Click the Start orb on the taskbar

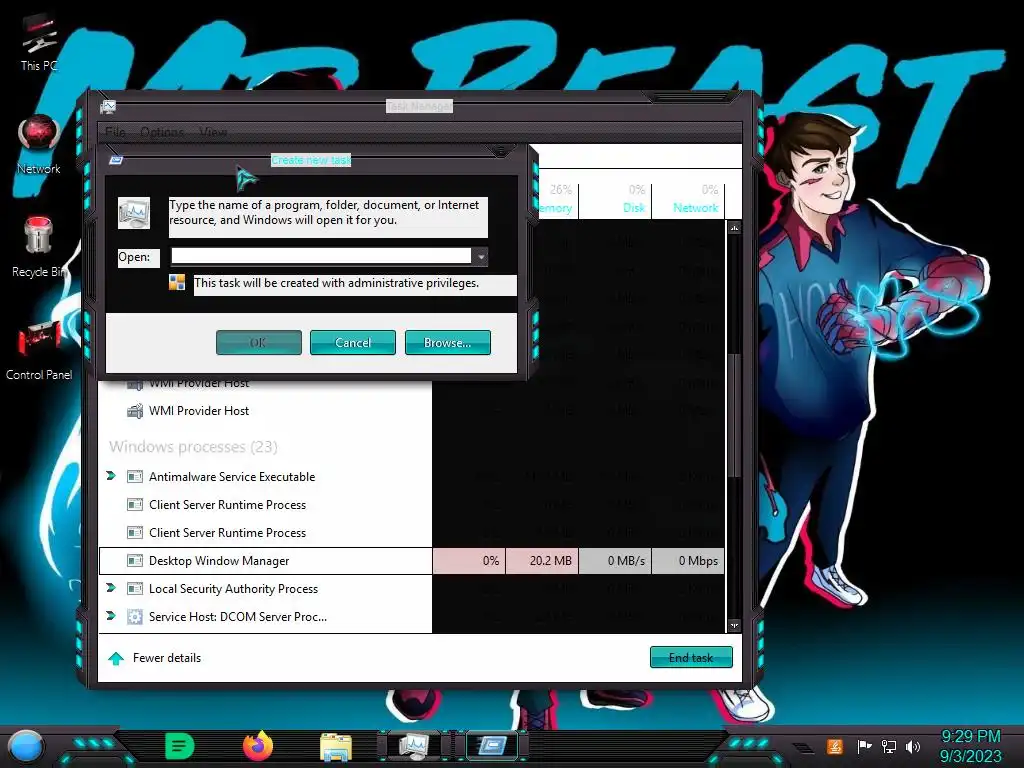click(x=26, y=746)
